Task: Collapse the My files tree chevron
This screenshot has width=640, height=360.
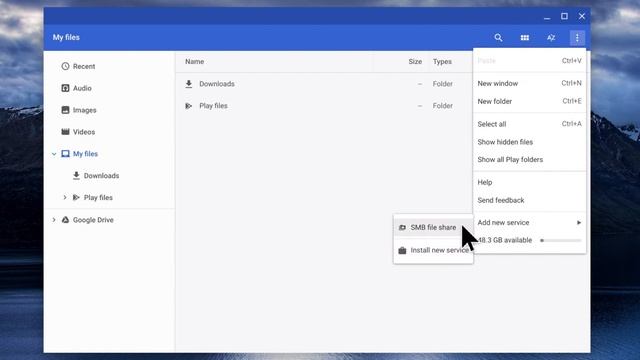Action: (x=54, y=154)
